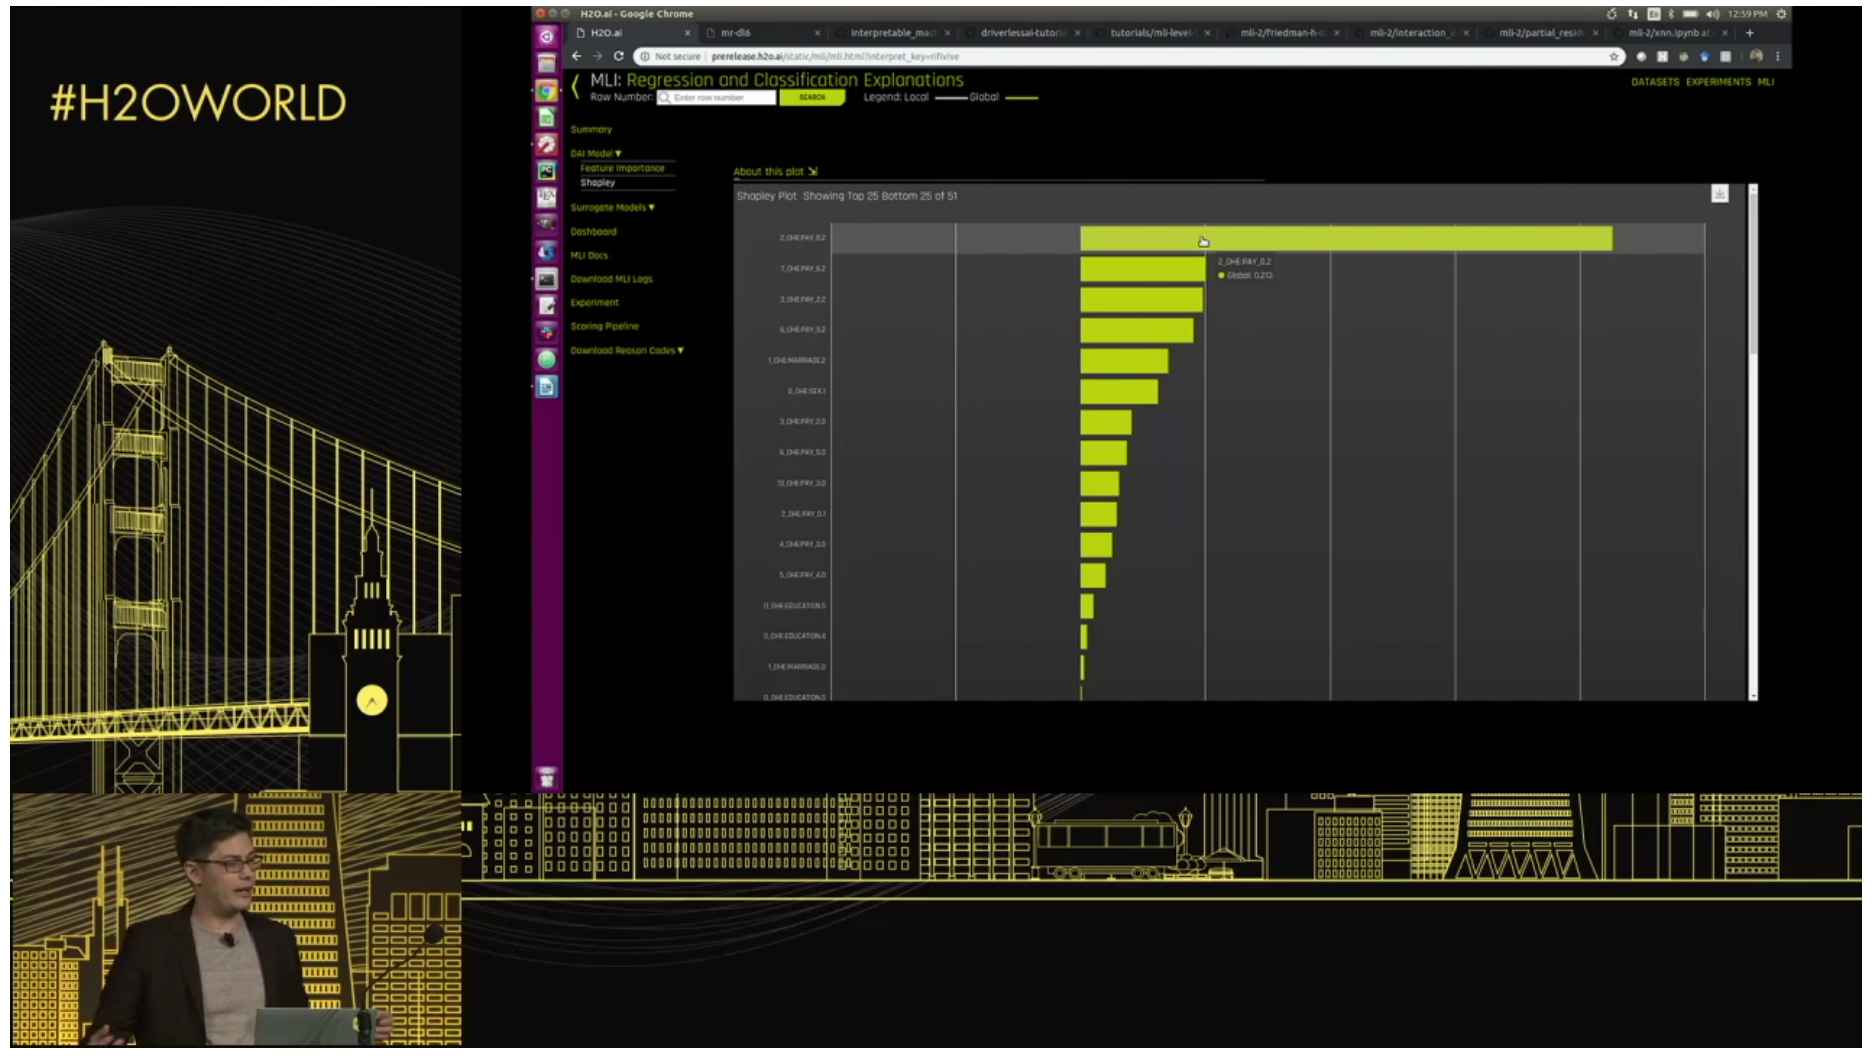Reload the page with refresh icon
Image resolution: width=1872 pixels, height=1058 pixels.
(x=618, y=56)
